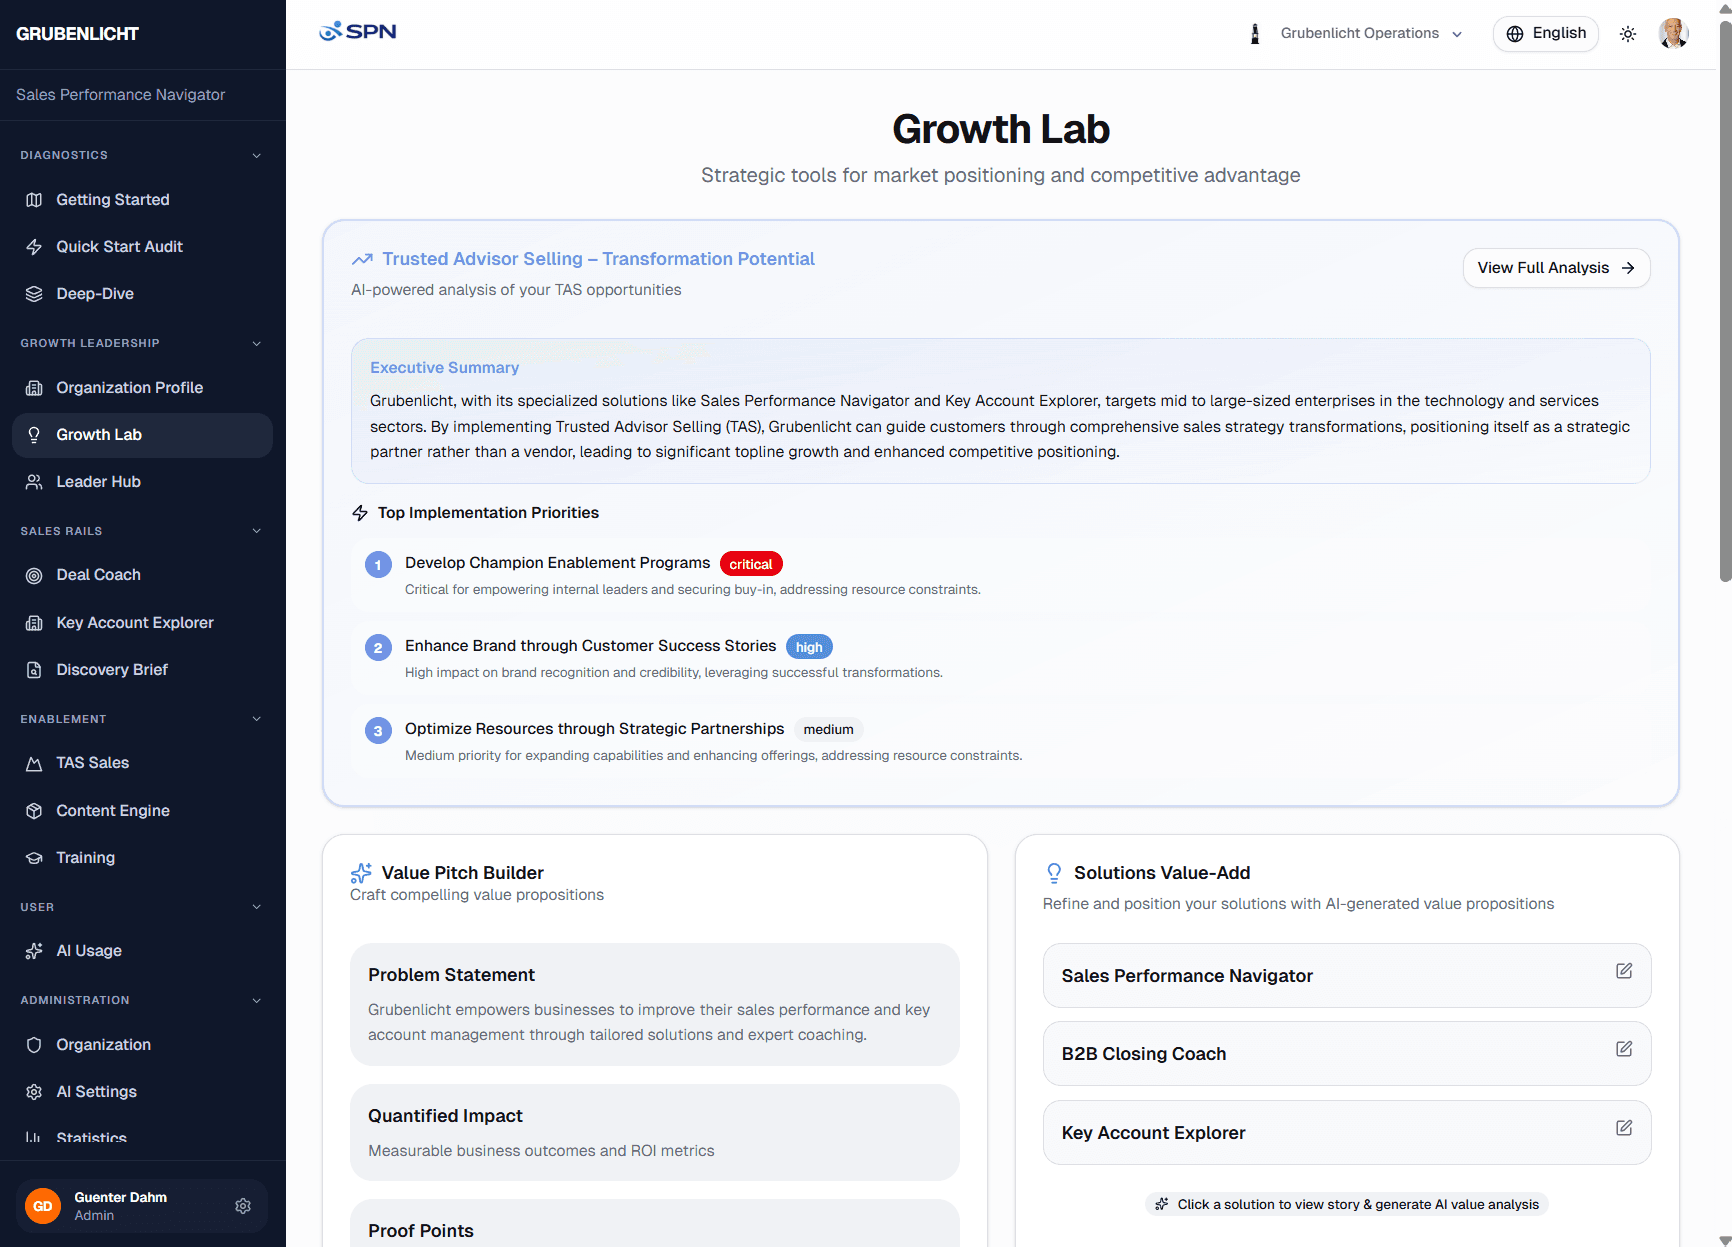This screenshot has width=1732, height=1247.
Task: Select Key Account Explorer in the sidebar
Action: pyautogui.click(x=134, y=622)
